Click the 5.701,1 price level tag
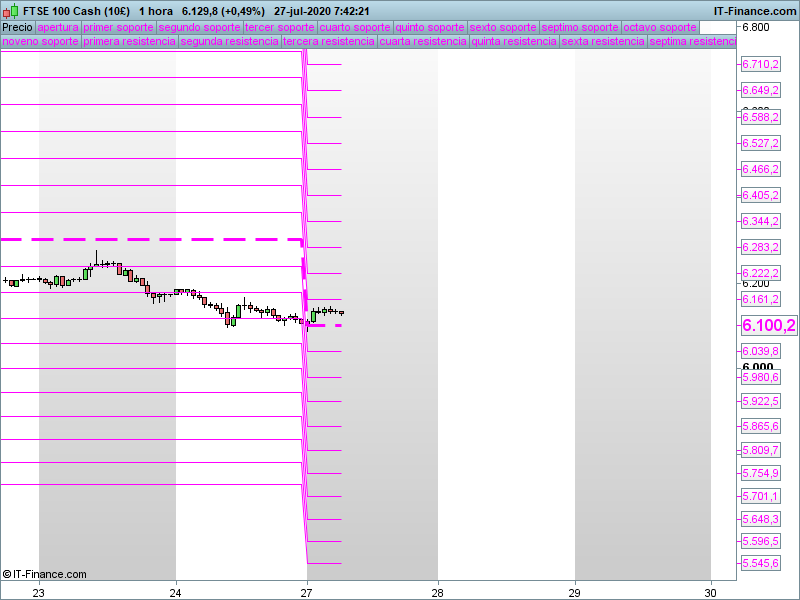 pyautogui.click(x=761, y=496)
